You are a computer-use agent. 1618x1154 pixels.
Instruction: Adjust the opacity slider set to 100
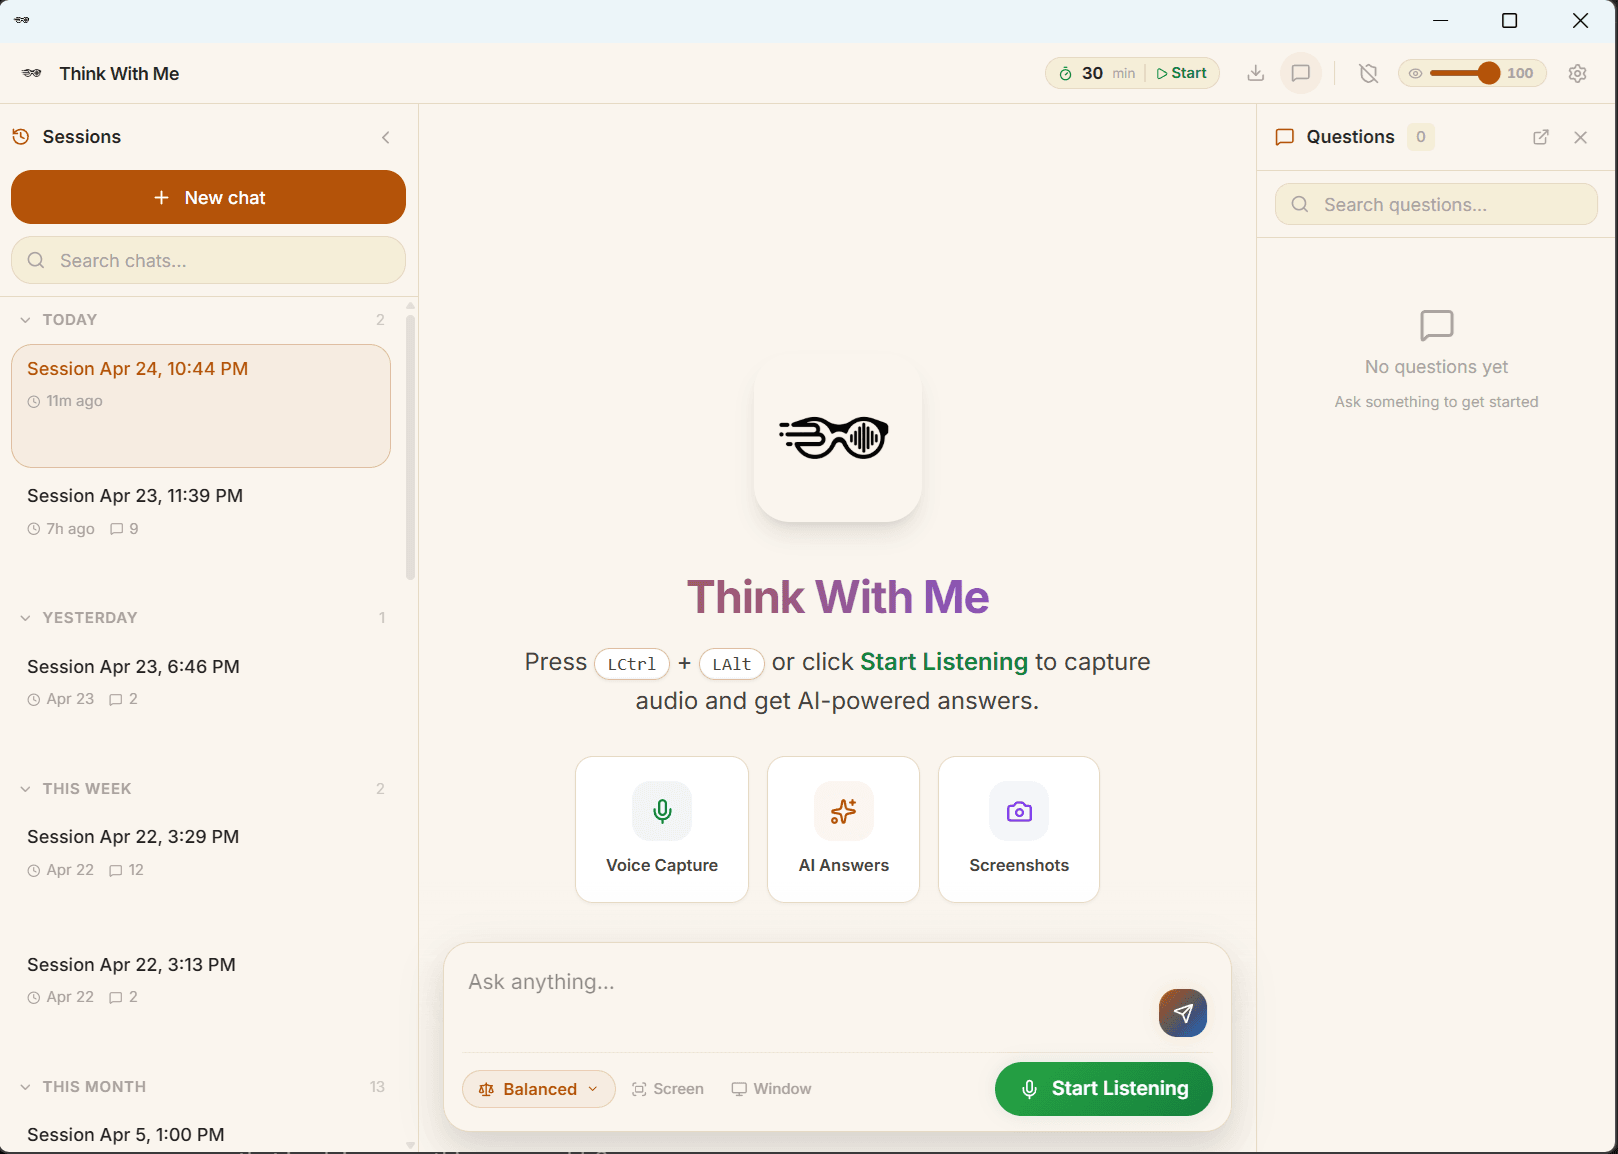click(1465, 73)
